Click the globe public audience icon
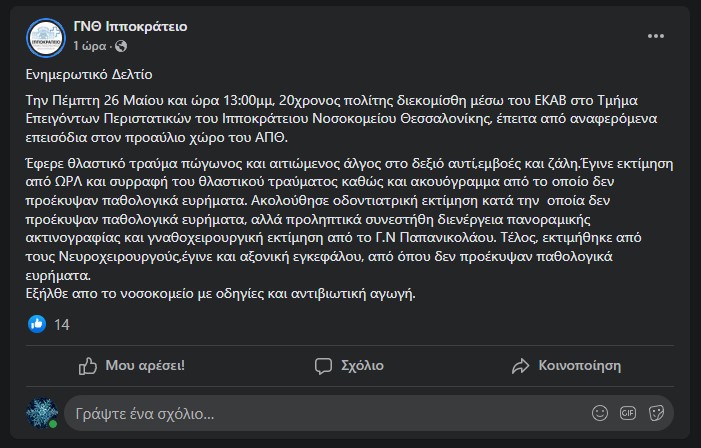 [x=121, y=46]
